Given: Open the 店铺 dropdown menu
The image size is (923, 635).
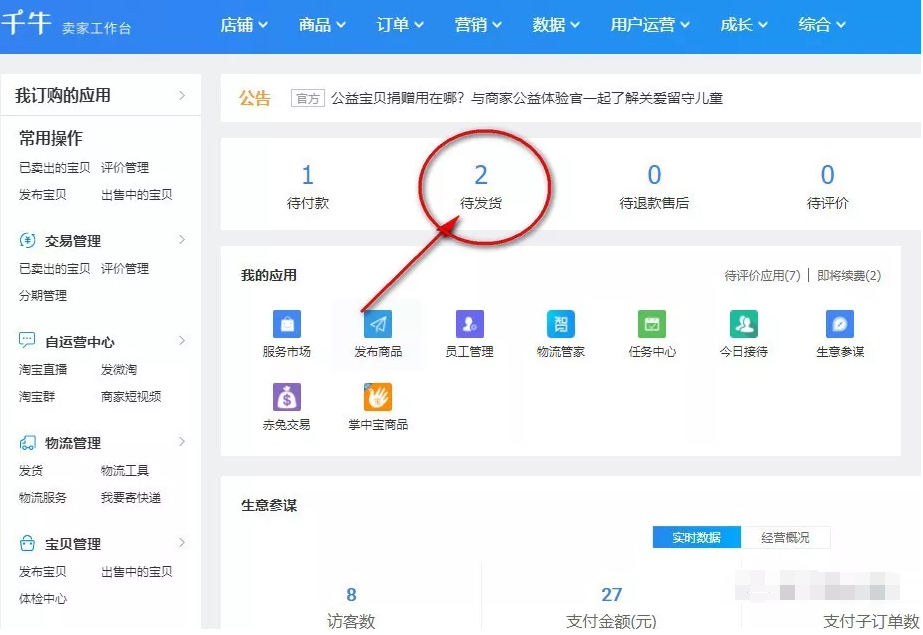Looking at the screenshot, I should tap(243, 25).
